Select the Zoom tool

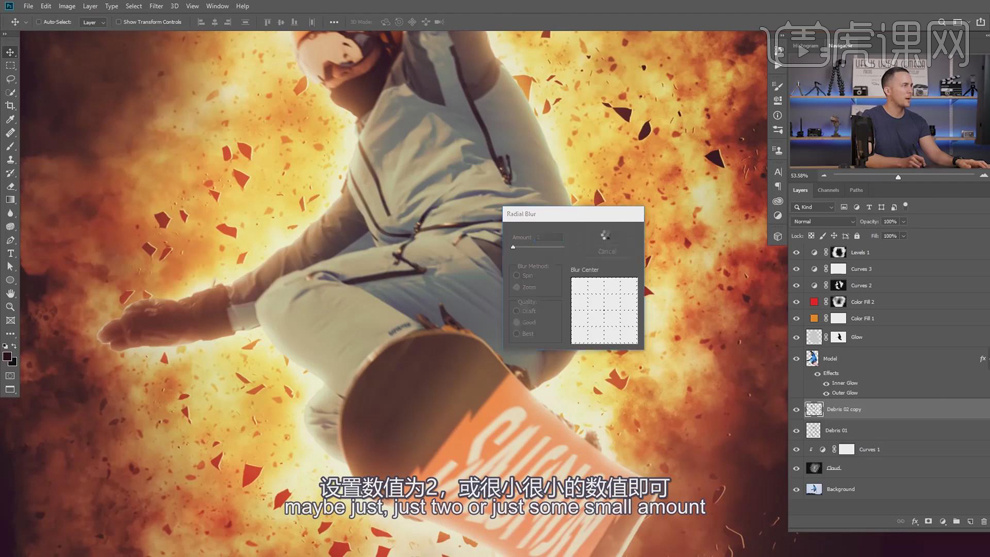10,307
